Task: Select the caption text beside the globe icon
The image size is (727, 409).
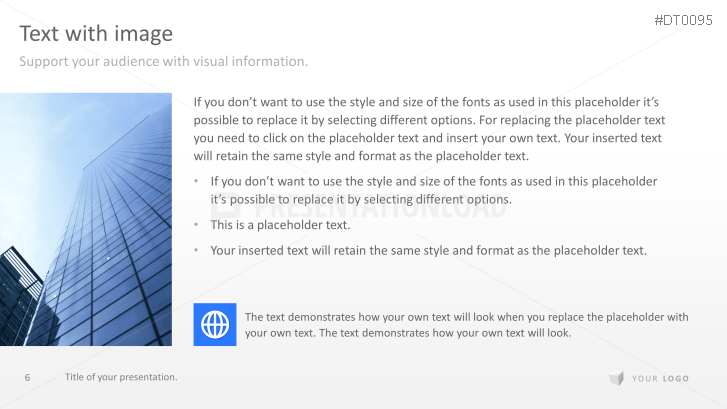Action: tap(466, 325)
